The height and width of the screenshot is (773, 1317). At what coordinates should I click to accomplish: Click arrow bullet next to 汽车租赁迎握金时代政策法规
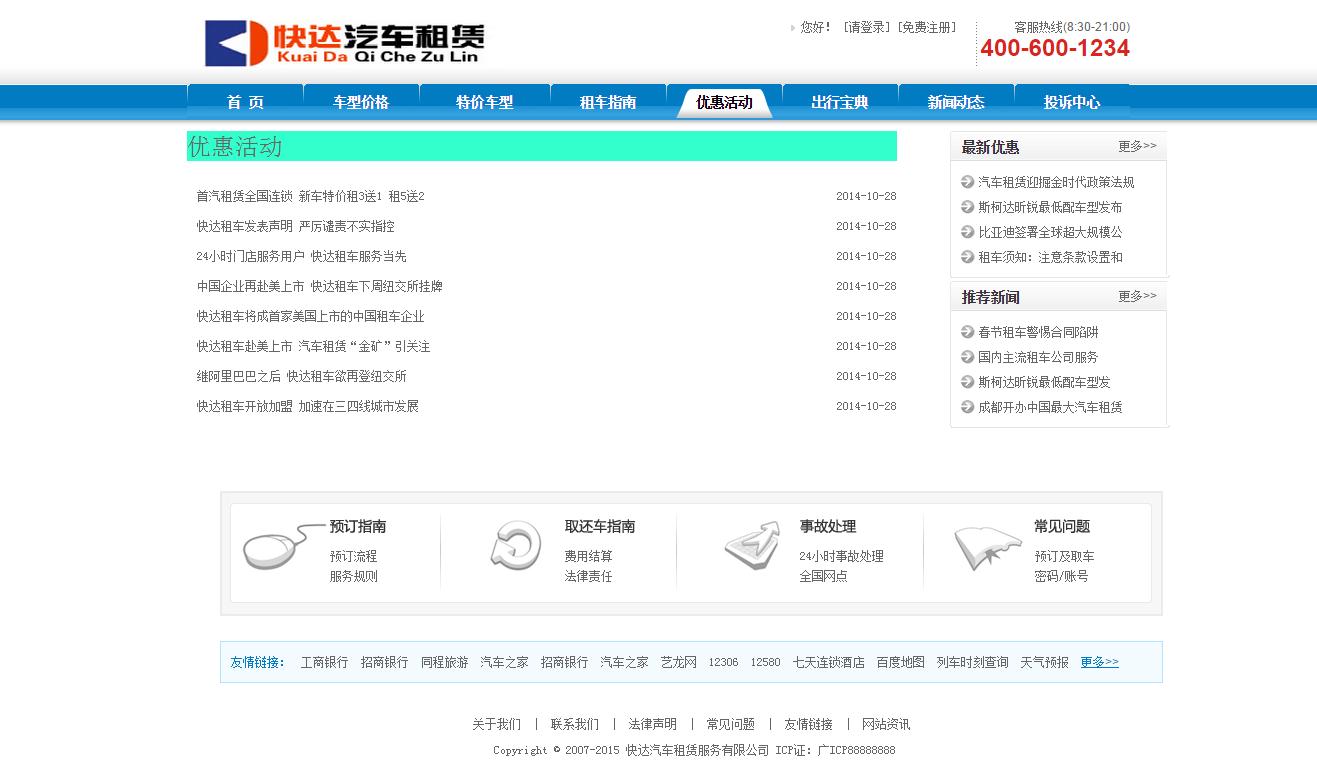pos(967,182)
